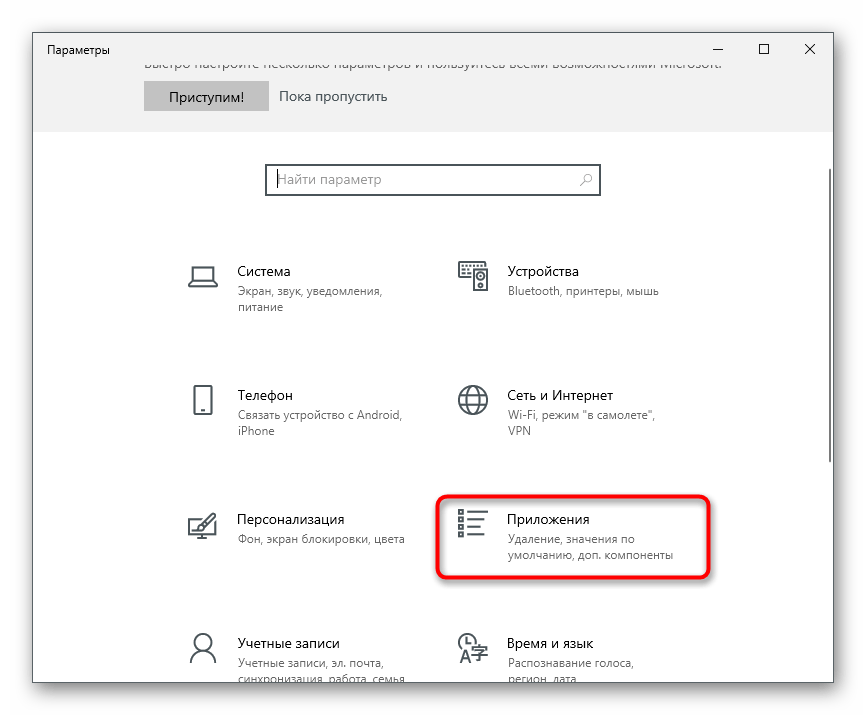The width and height of the screenshot is (866, 715).
Task: Click the Учетные записи person icon
Action: click(x=203, y=647)
